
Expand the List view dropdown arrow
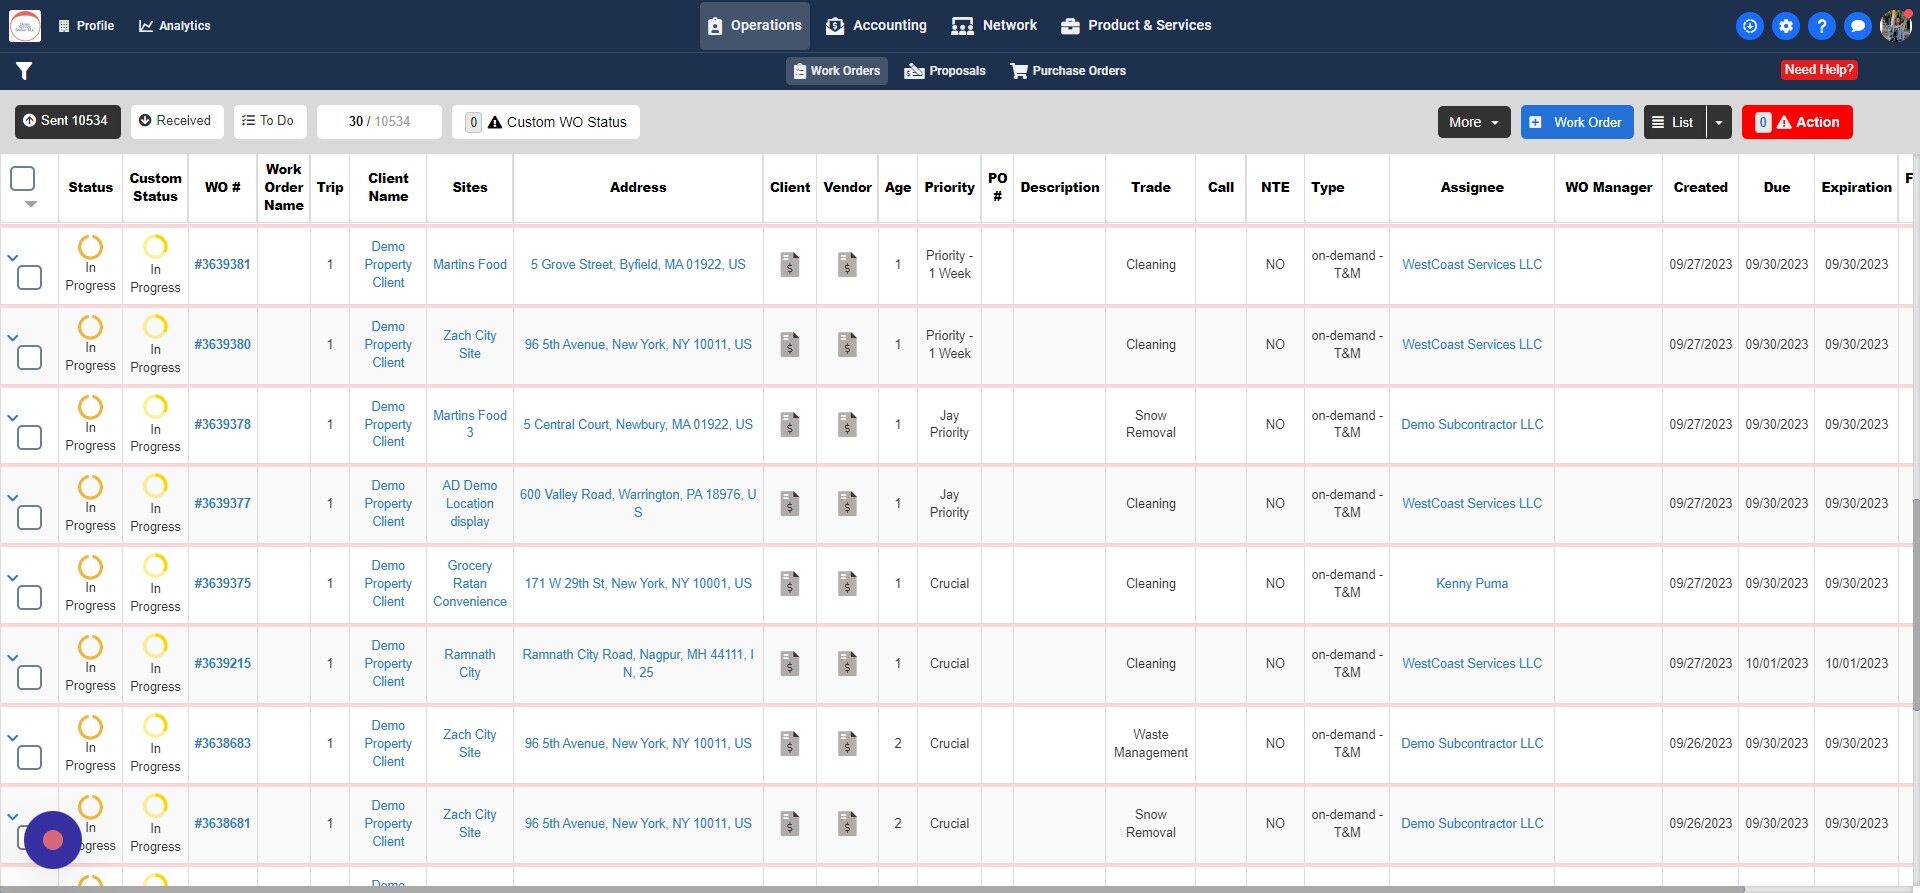tap(1719, 122)
